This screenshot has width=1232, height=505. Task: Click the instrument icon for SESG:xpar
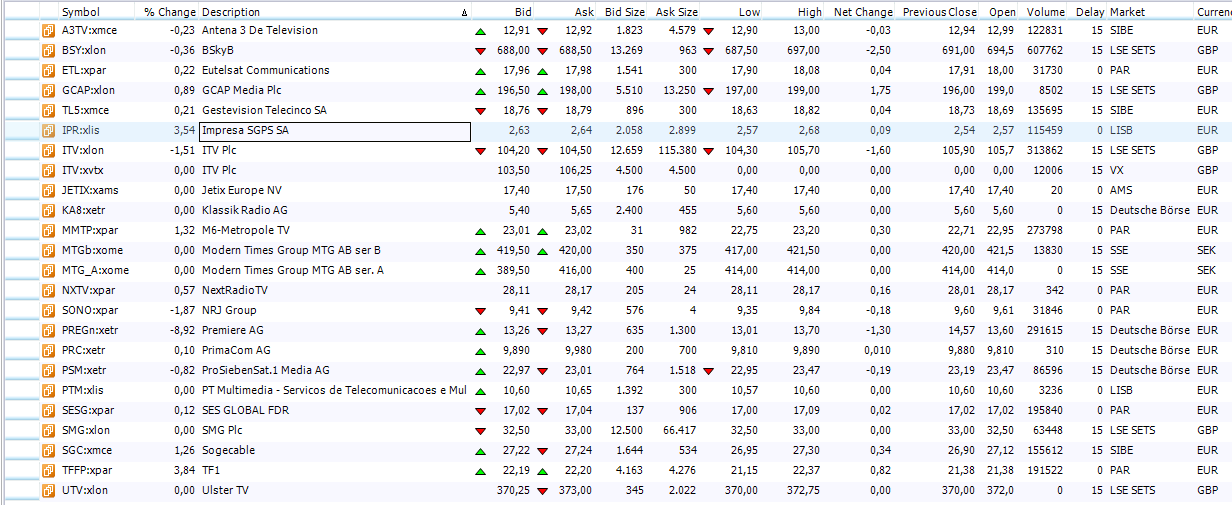[x=48, y=410]
